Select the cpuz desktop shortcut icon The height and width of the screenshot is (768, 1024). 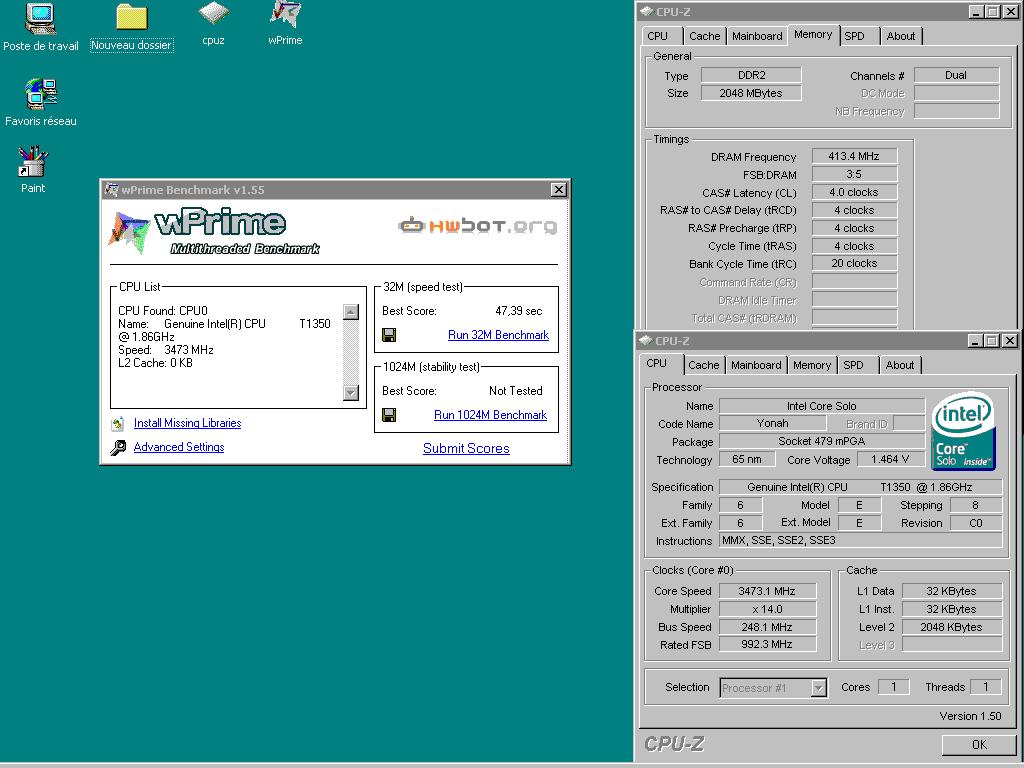coord(214,15)
